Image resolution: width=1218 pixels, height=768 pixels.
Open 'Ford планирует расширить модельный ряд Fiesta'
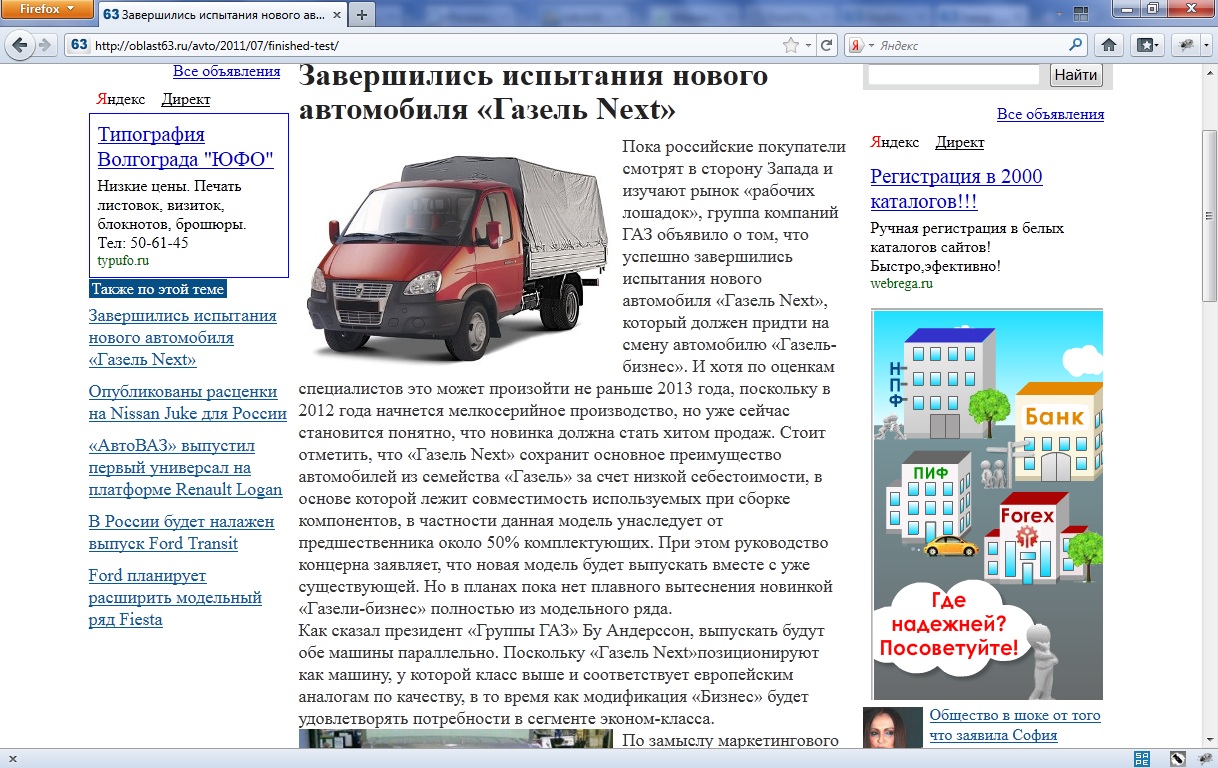(x=175, y=597)
